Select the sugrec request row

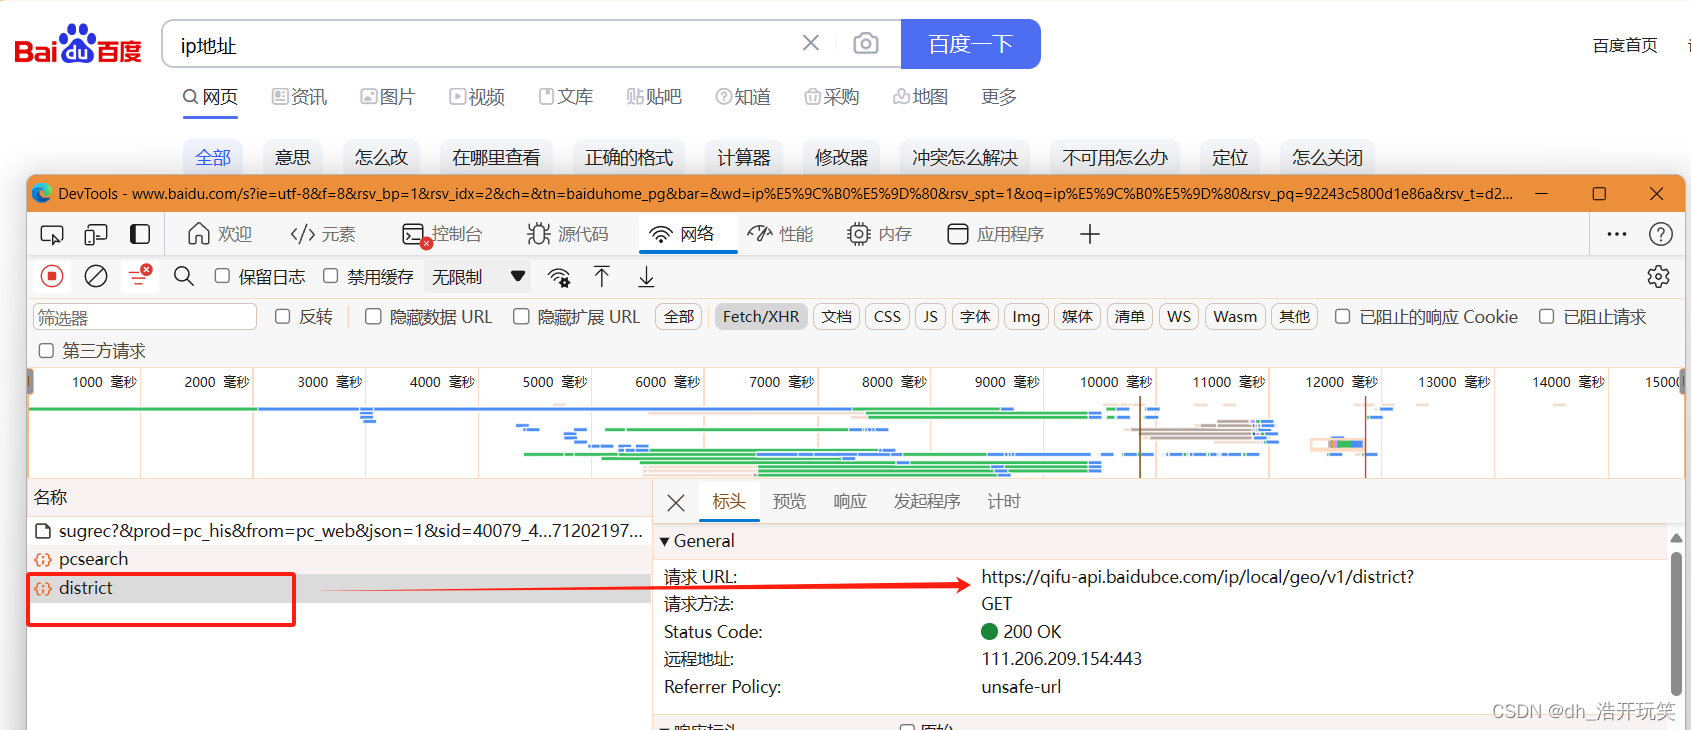click(340, 531)
